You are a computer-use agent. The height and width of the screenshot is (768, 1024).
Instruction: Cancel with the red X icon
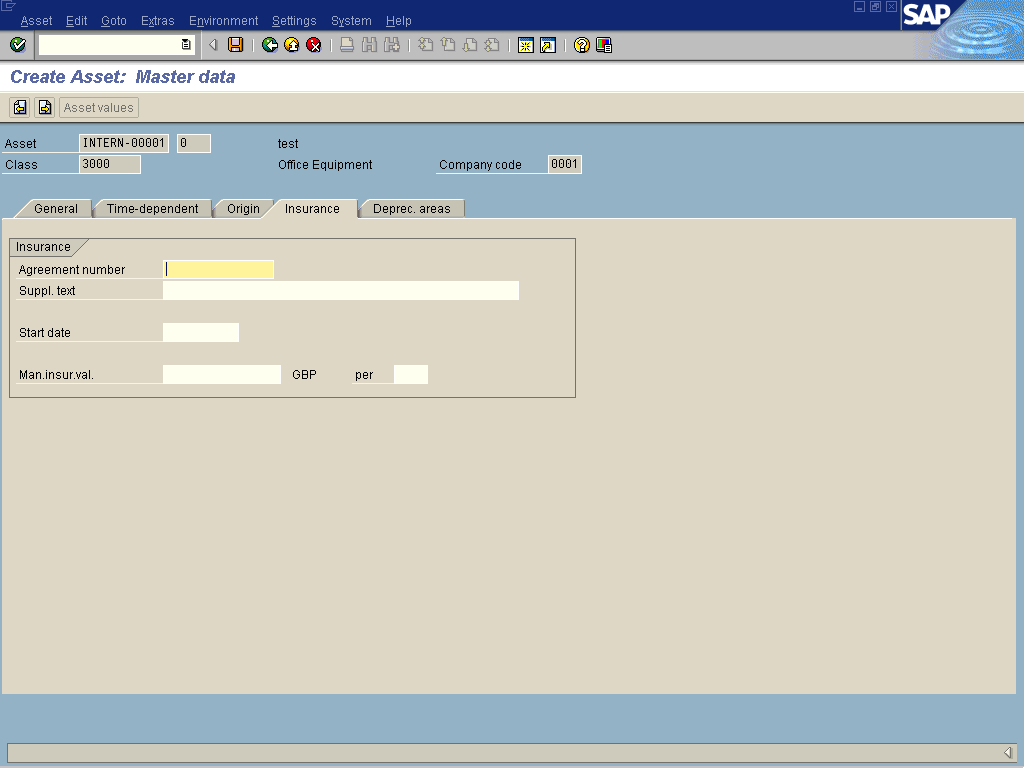click(x=314, y=45)
